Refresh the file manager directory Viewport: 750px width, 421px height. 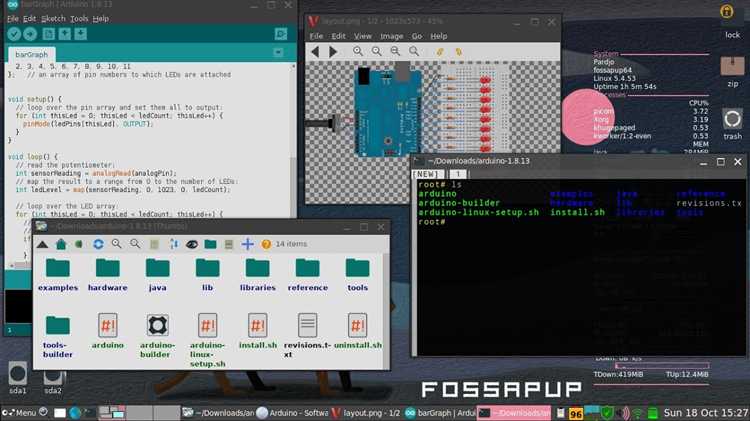point(98,244)
